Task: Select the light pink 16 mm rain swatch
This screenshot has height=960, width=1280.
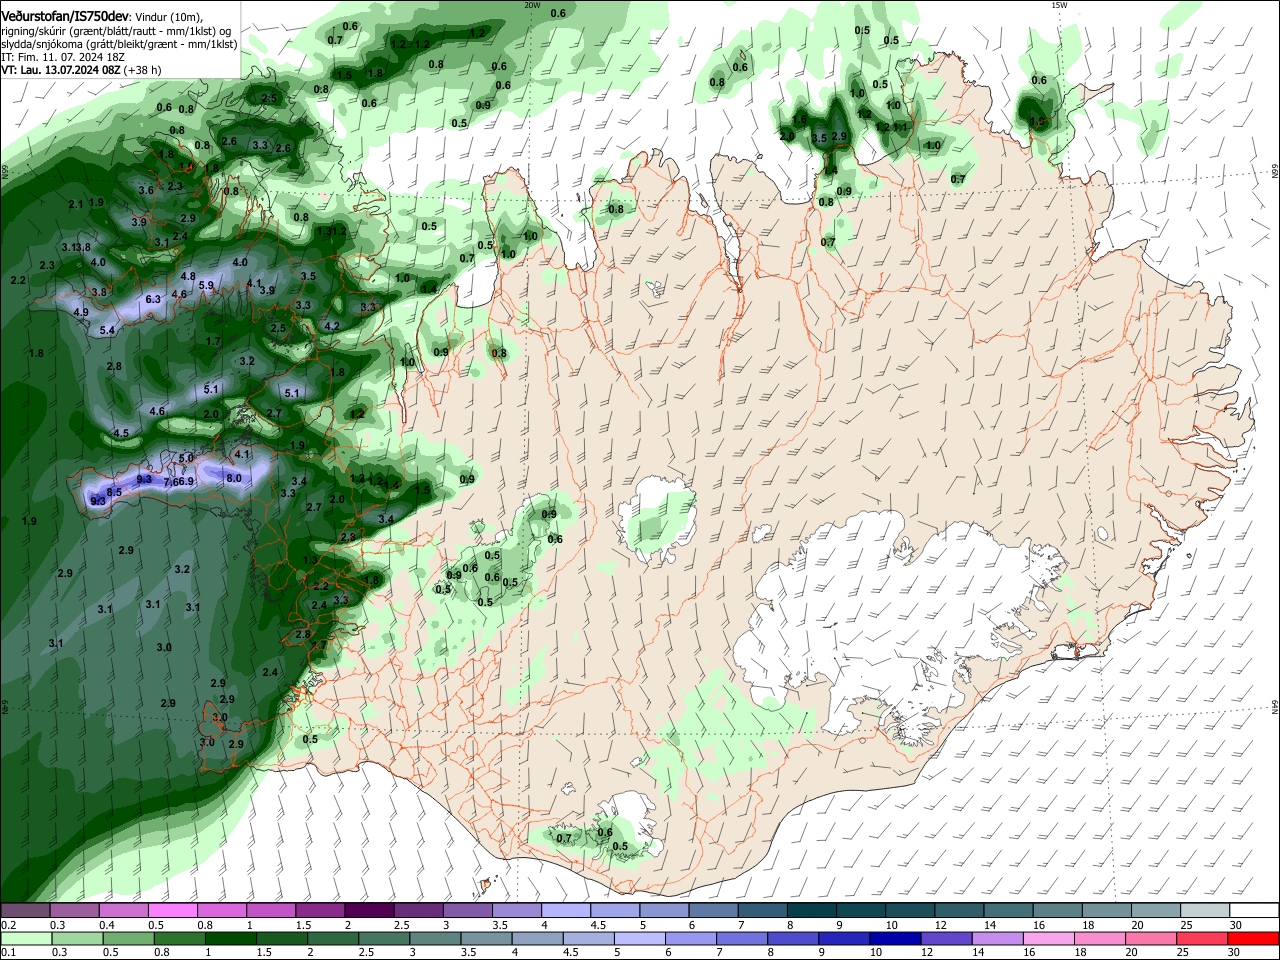Action: [1049, 938]
